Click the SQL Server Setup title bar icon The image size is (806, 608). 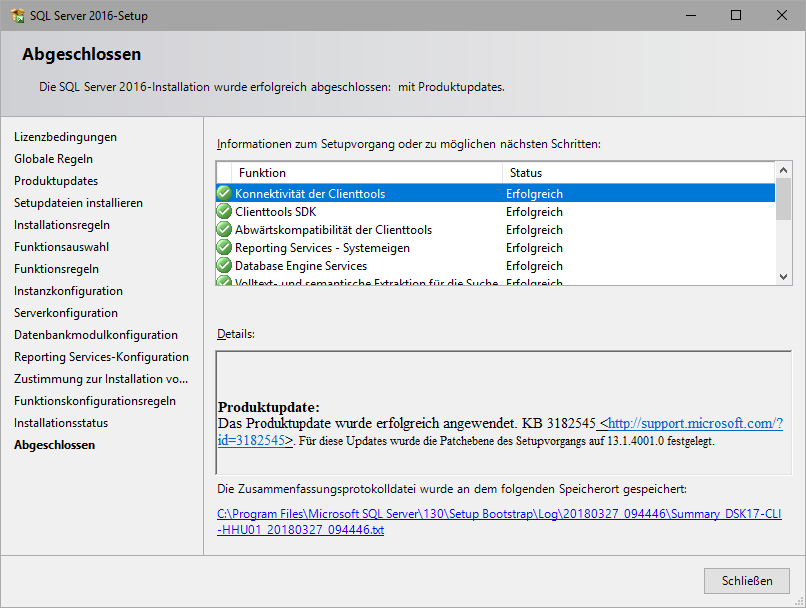17,16
